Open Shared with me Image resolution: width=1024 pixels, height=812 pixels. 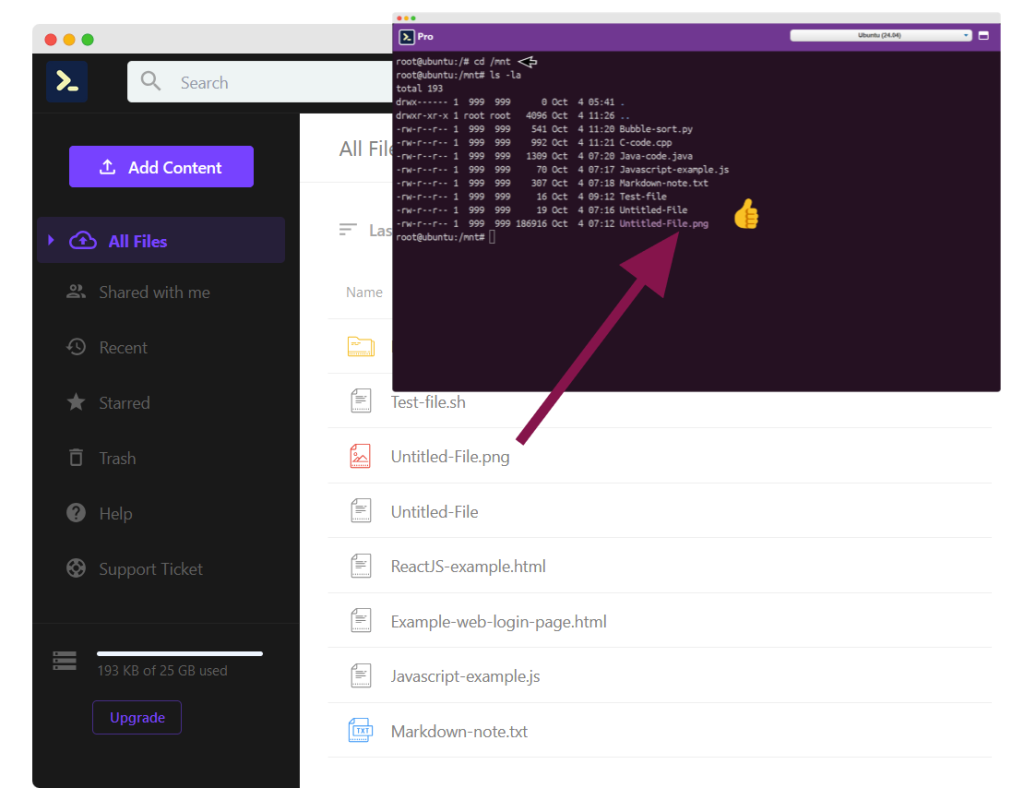tap(154, 292)
